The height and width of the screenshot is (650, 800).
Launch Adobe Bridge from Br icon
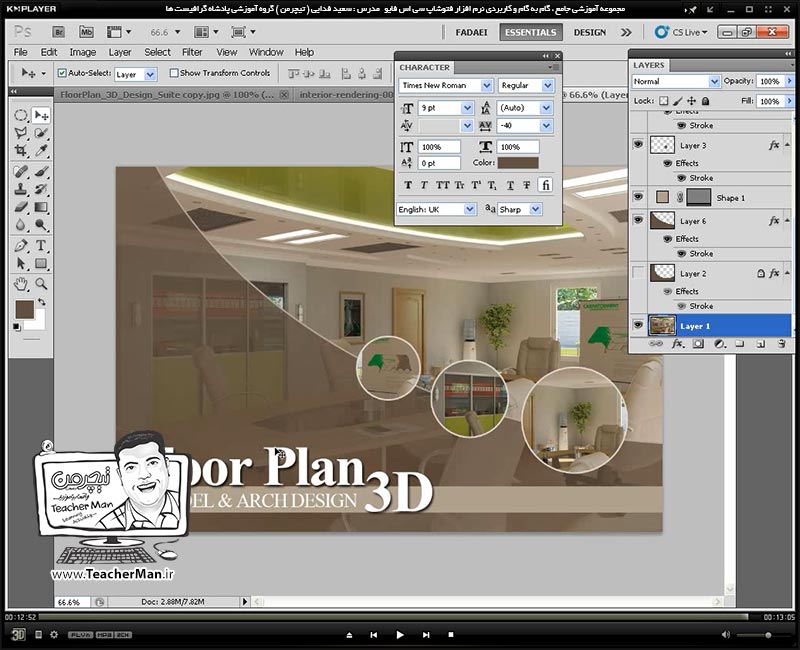click(x=59, y=32)
